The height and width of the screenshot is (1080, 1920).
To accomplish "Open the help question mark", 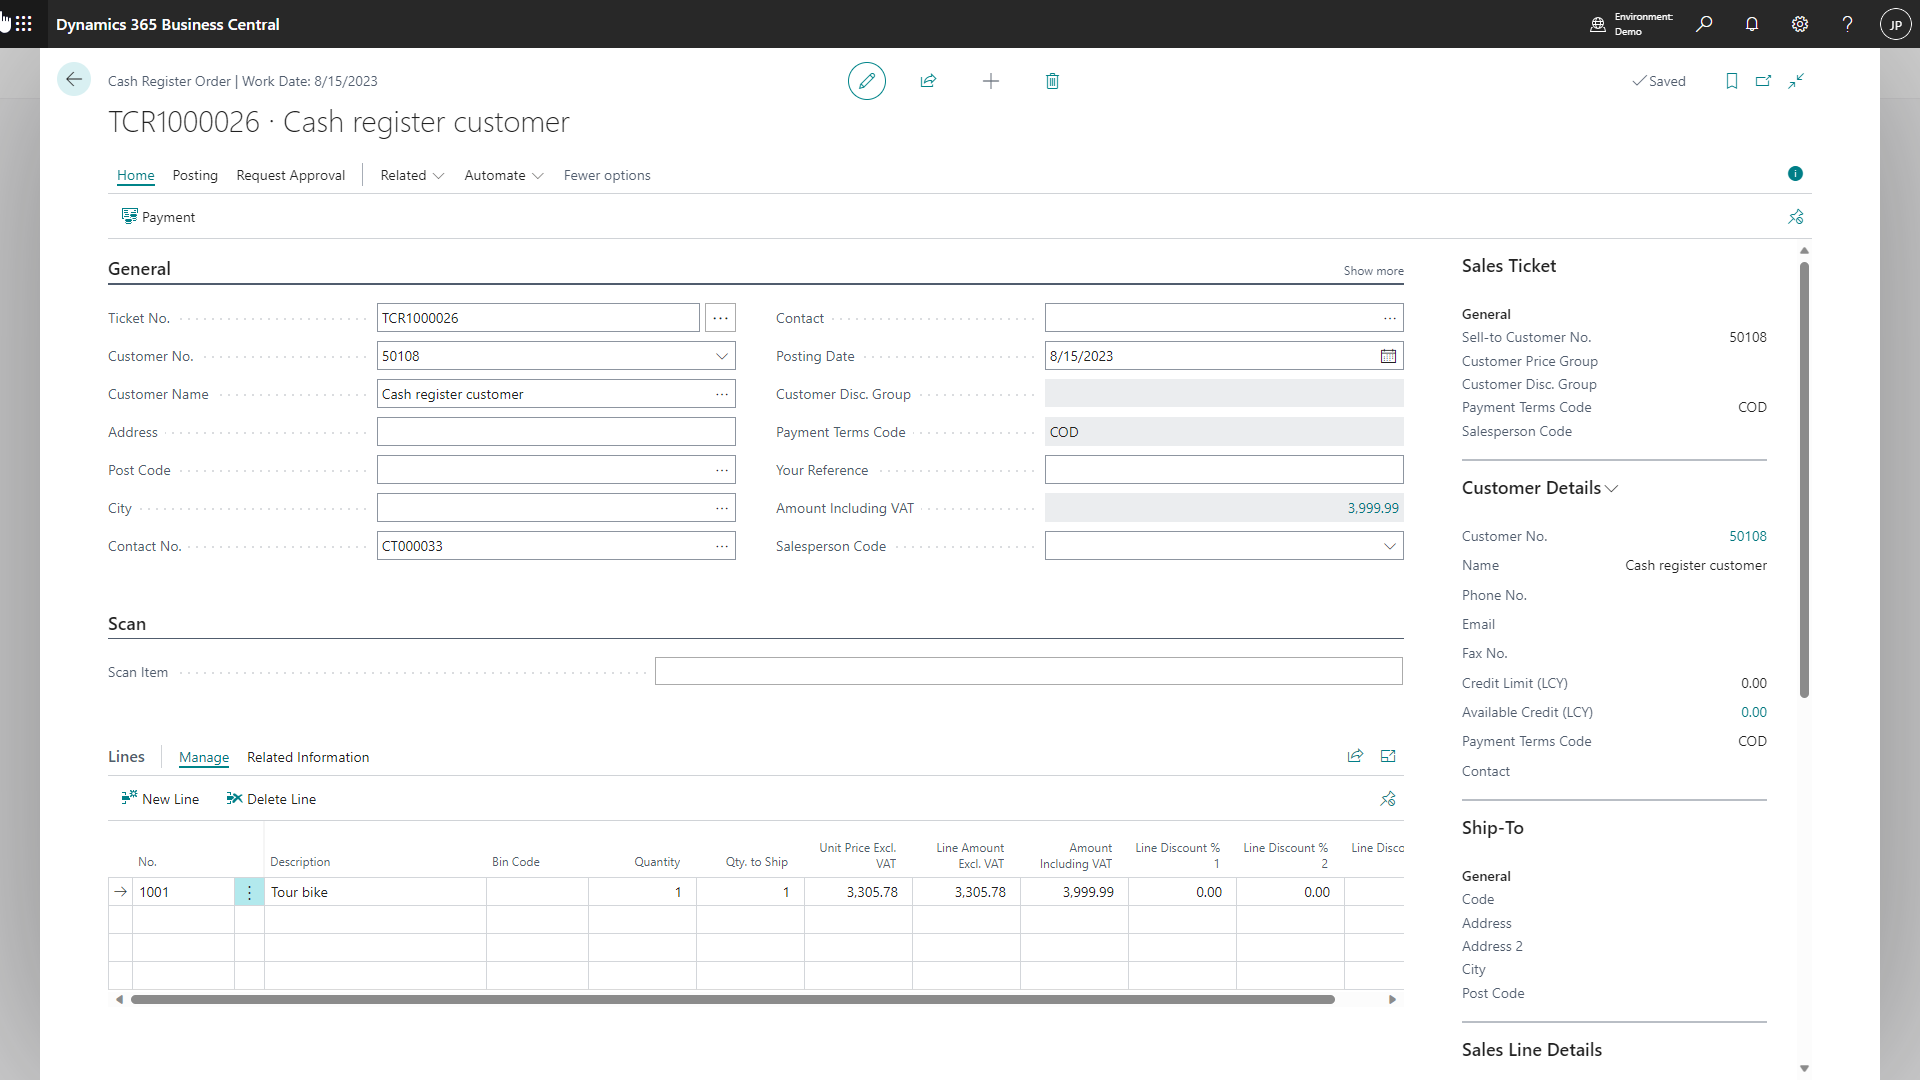I will (1847, 24).
